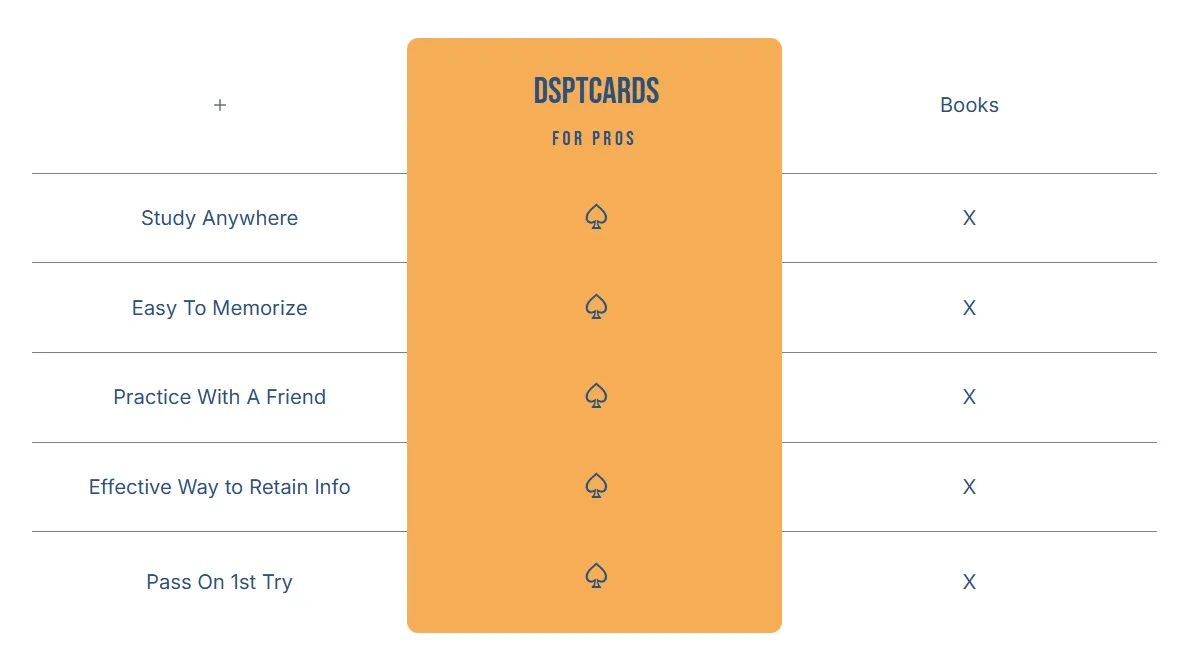The image size is (1192, 671).
Task: Click X in Effective Way to Retain Info row
Action: 969,486
